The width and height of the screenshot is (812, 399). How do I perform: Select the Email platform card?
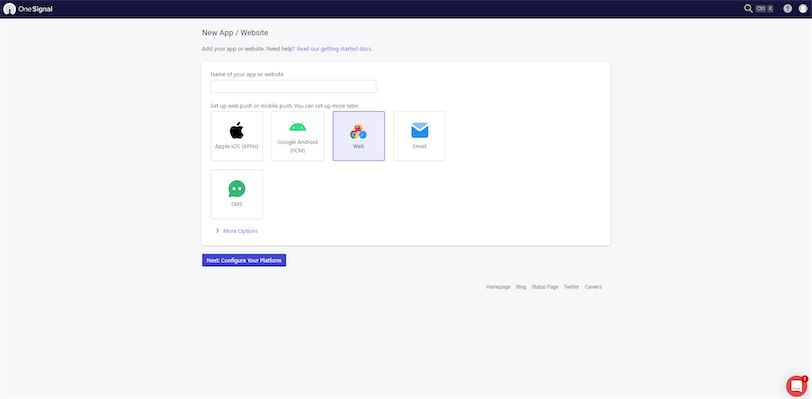tap(419, 136)
